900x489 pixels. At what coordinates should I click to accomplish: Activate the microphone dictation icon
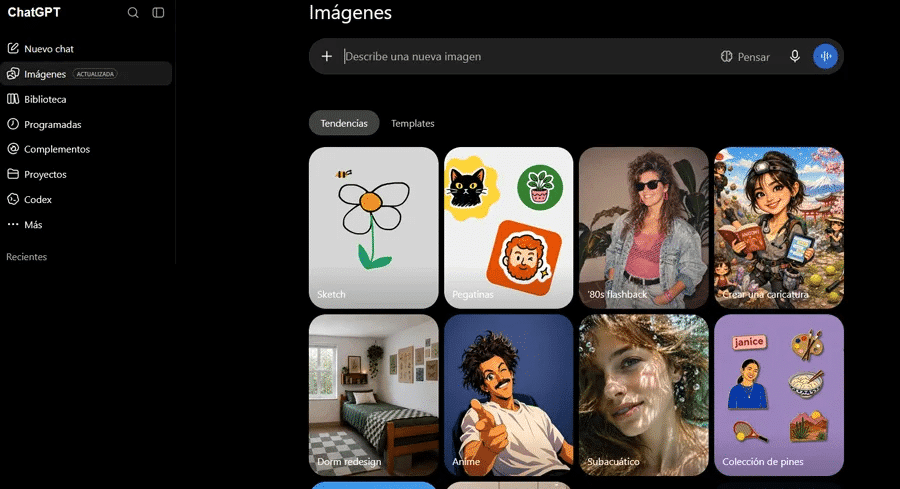click(794, 56)
